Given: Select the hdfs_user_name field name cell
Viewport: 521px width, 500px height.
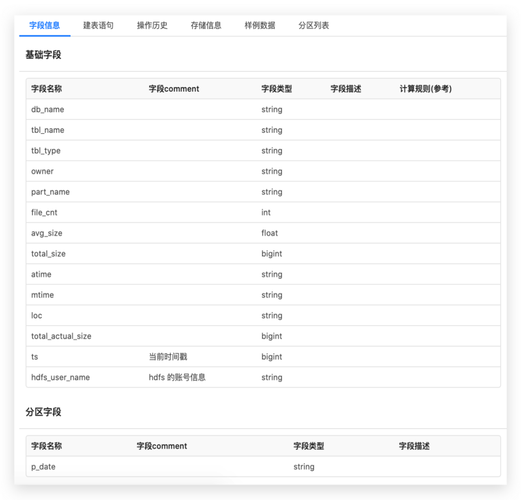Looking at the screenshot, I should pos(61,377).
